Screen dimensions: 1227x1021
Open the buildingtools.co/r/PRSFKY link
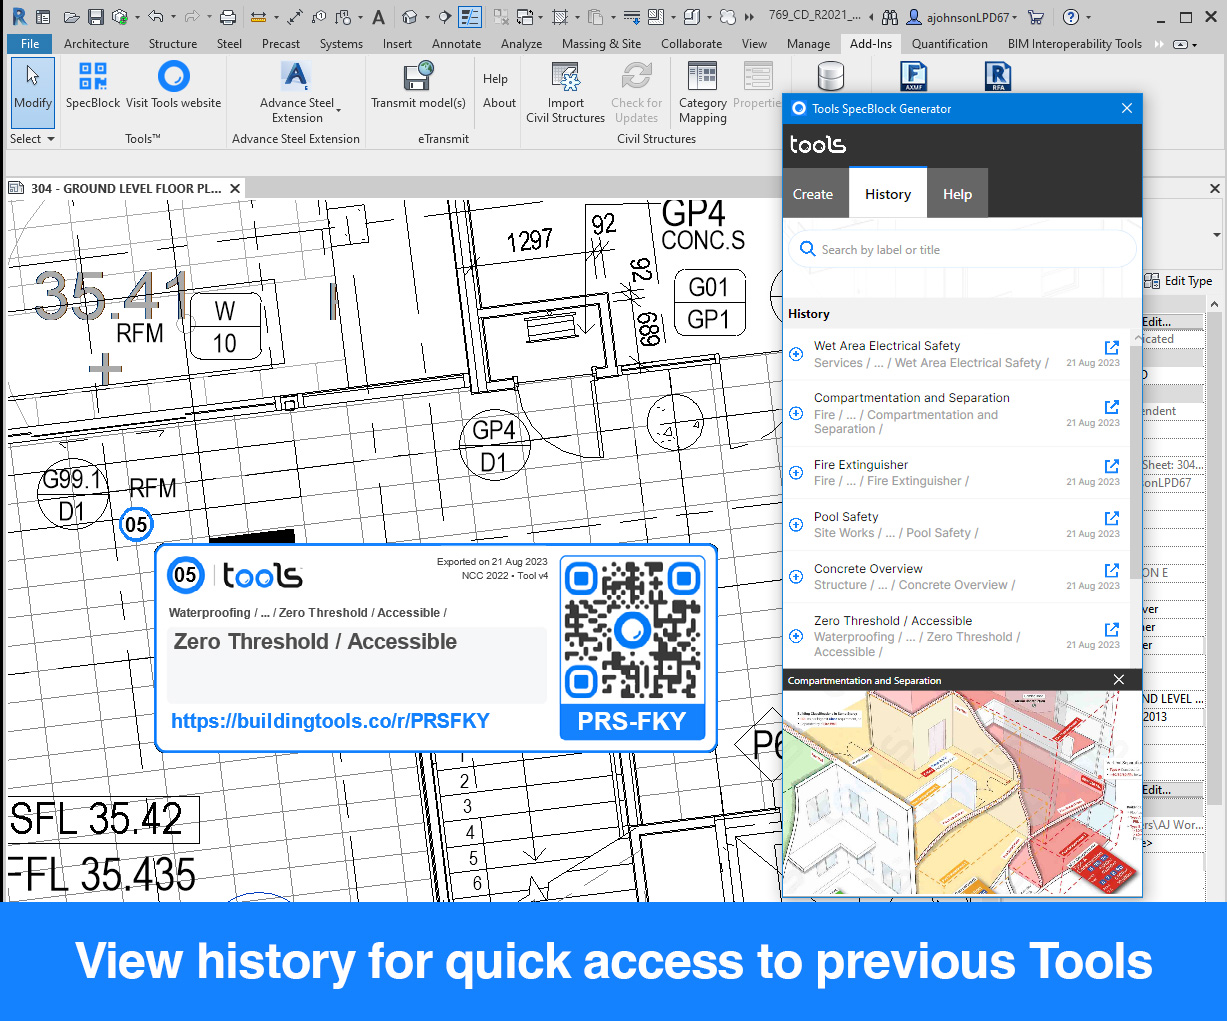(330, 721)
